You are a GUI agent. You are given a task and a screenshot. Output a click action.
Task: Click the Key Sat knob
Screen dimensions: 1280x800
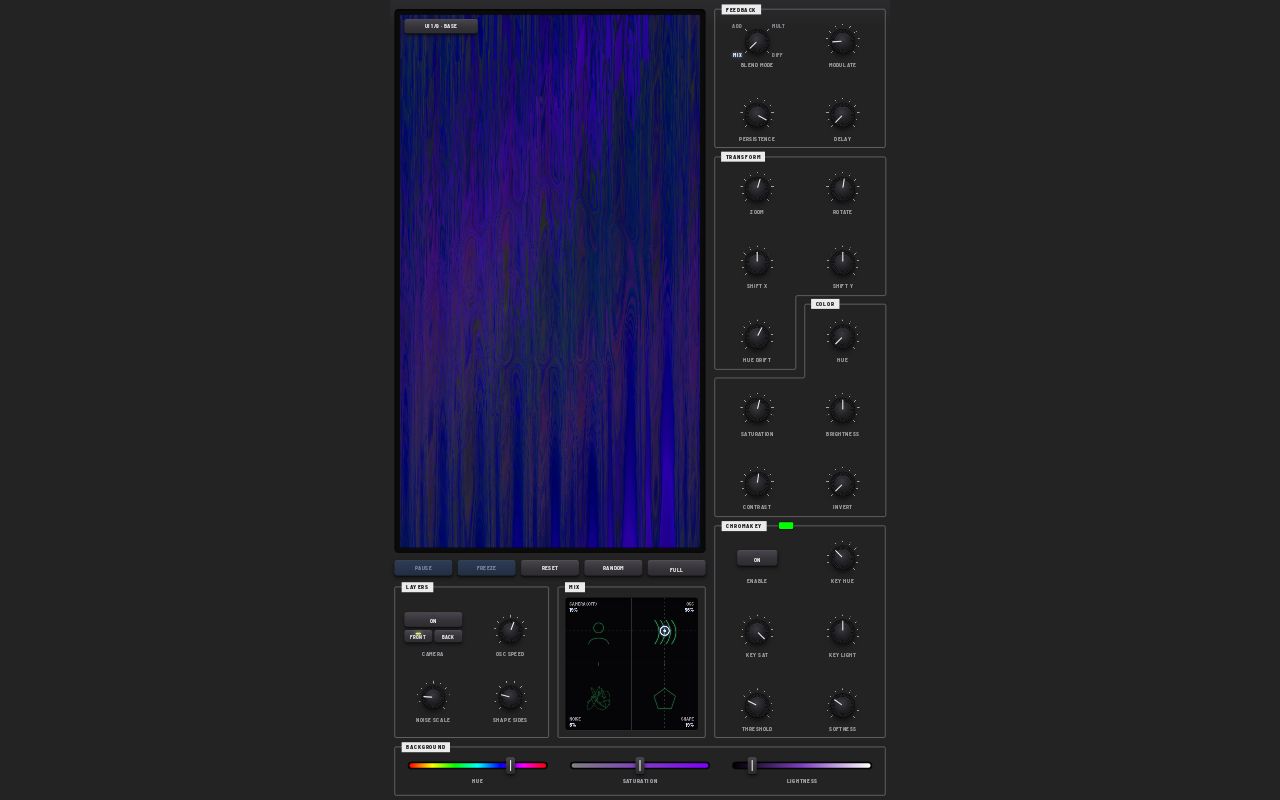click(x=757, y=632)
